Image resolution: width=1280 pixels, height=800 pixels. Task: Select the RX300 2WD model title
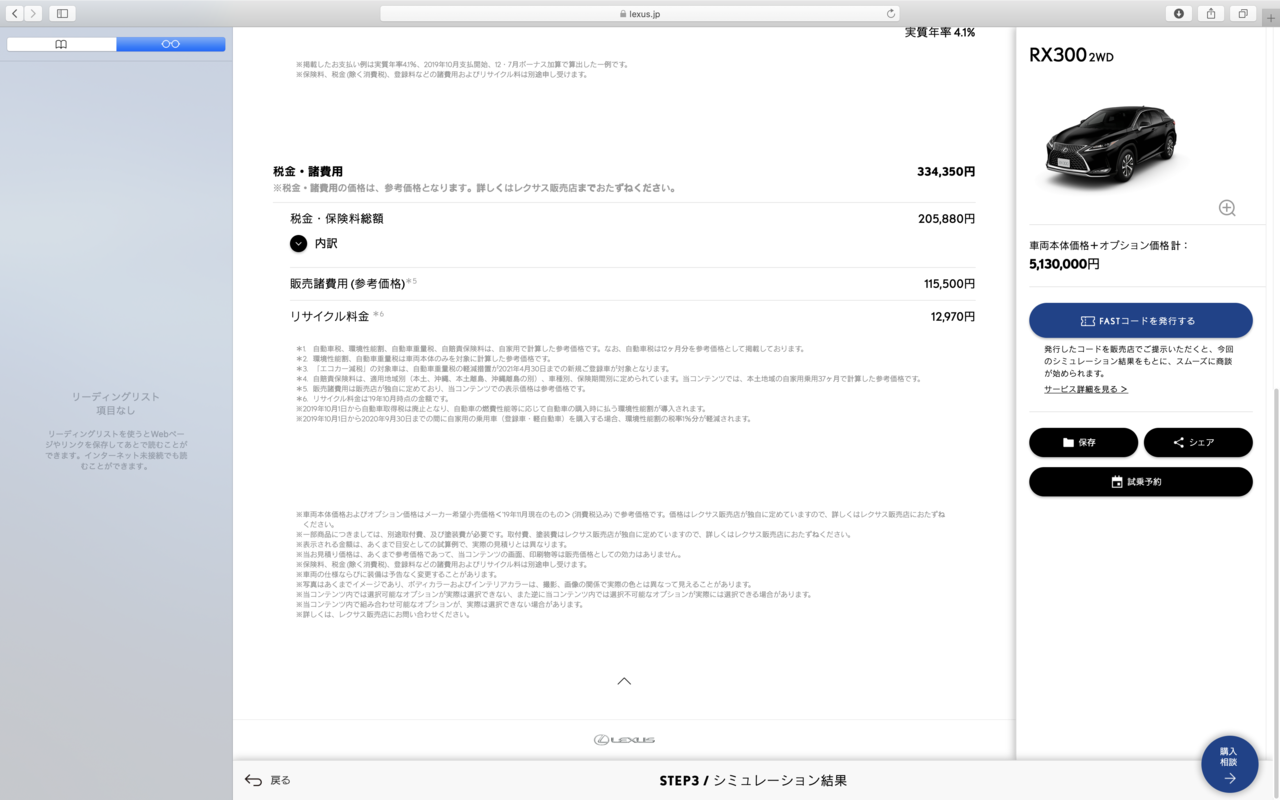pos(1071,56)
